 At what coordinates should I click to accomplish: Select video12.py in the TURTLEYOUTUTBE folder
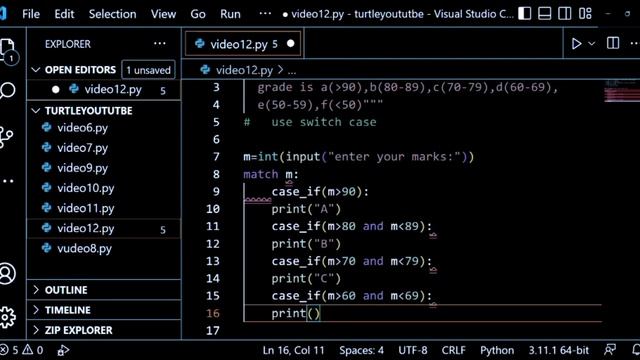click(x=104, y=228)
